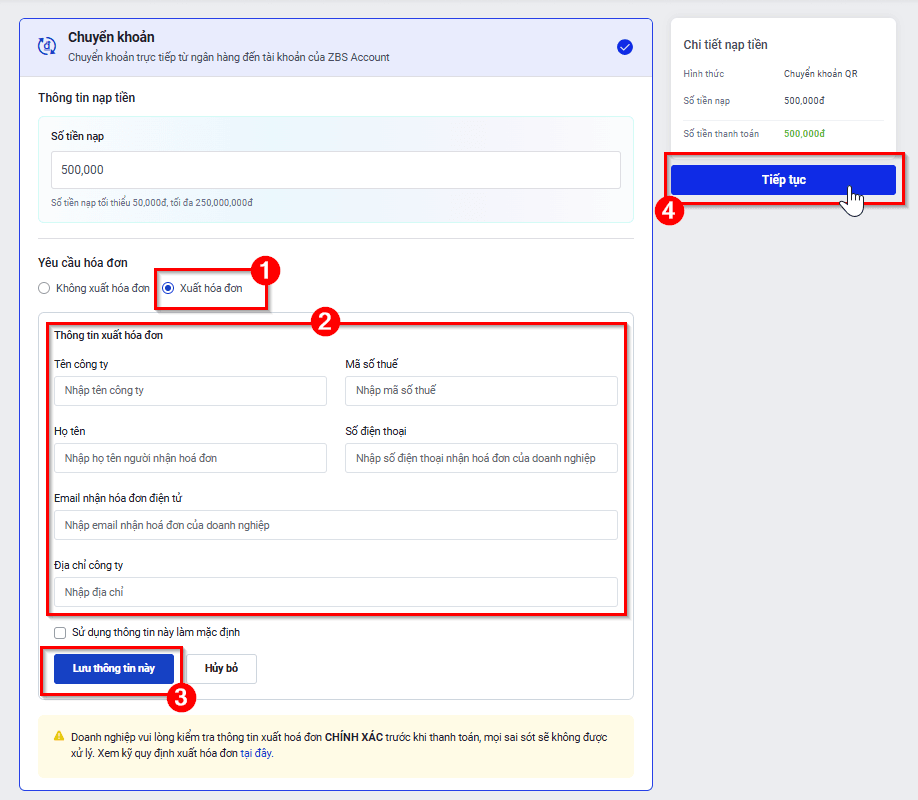918x800 pixels.
Task: Click the blue checkmark on Chuyển khoản
Action: (625, 46)
